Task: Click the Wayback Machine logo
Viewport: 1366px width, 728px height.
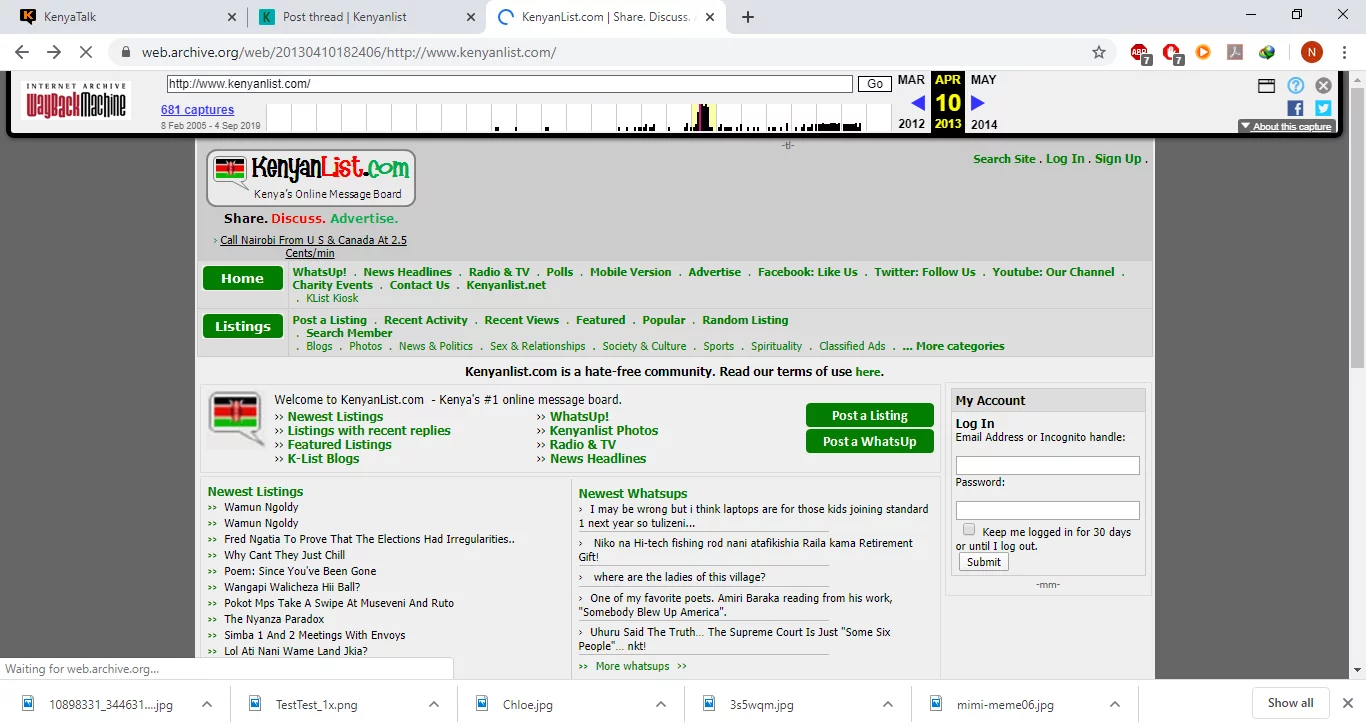Action: coord(76,101)
